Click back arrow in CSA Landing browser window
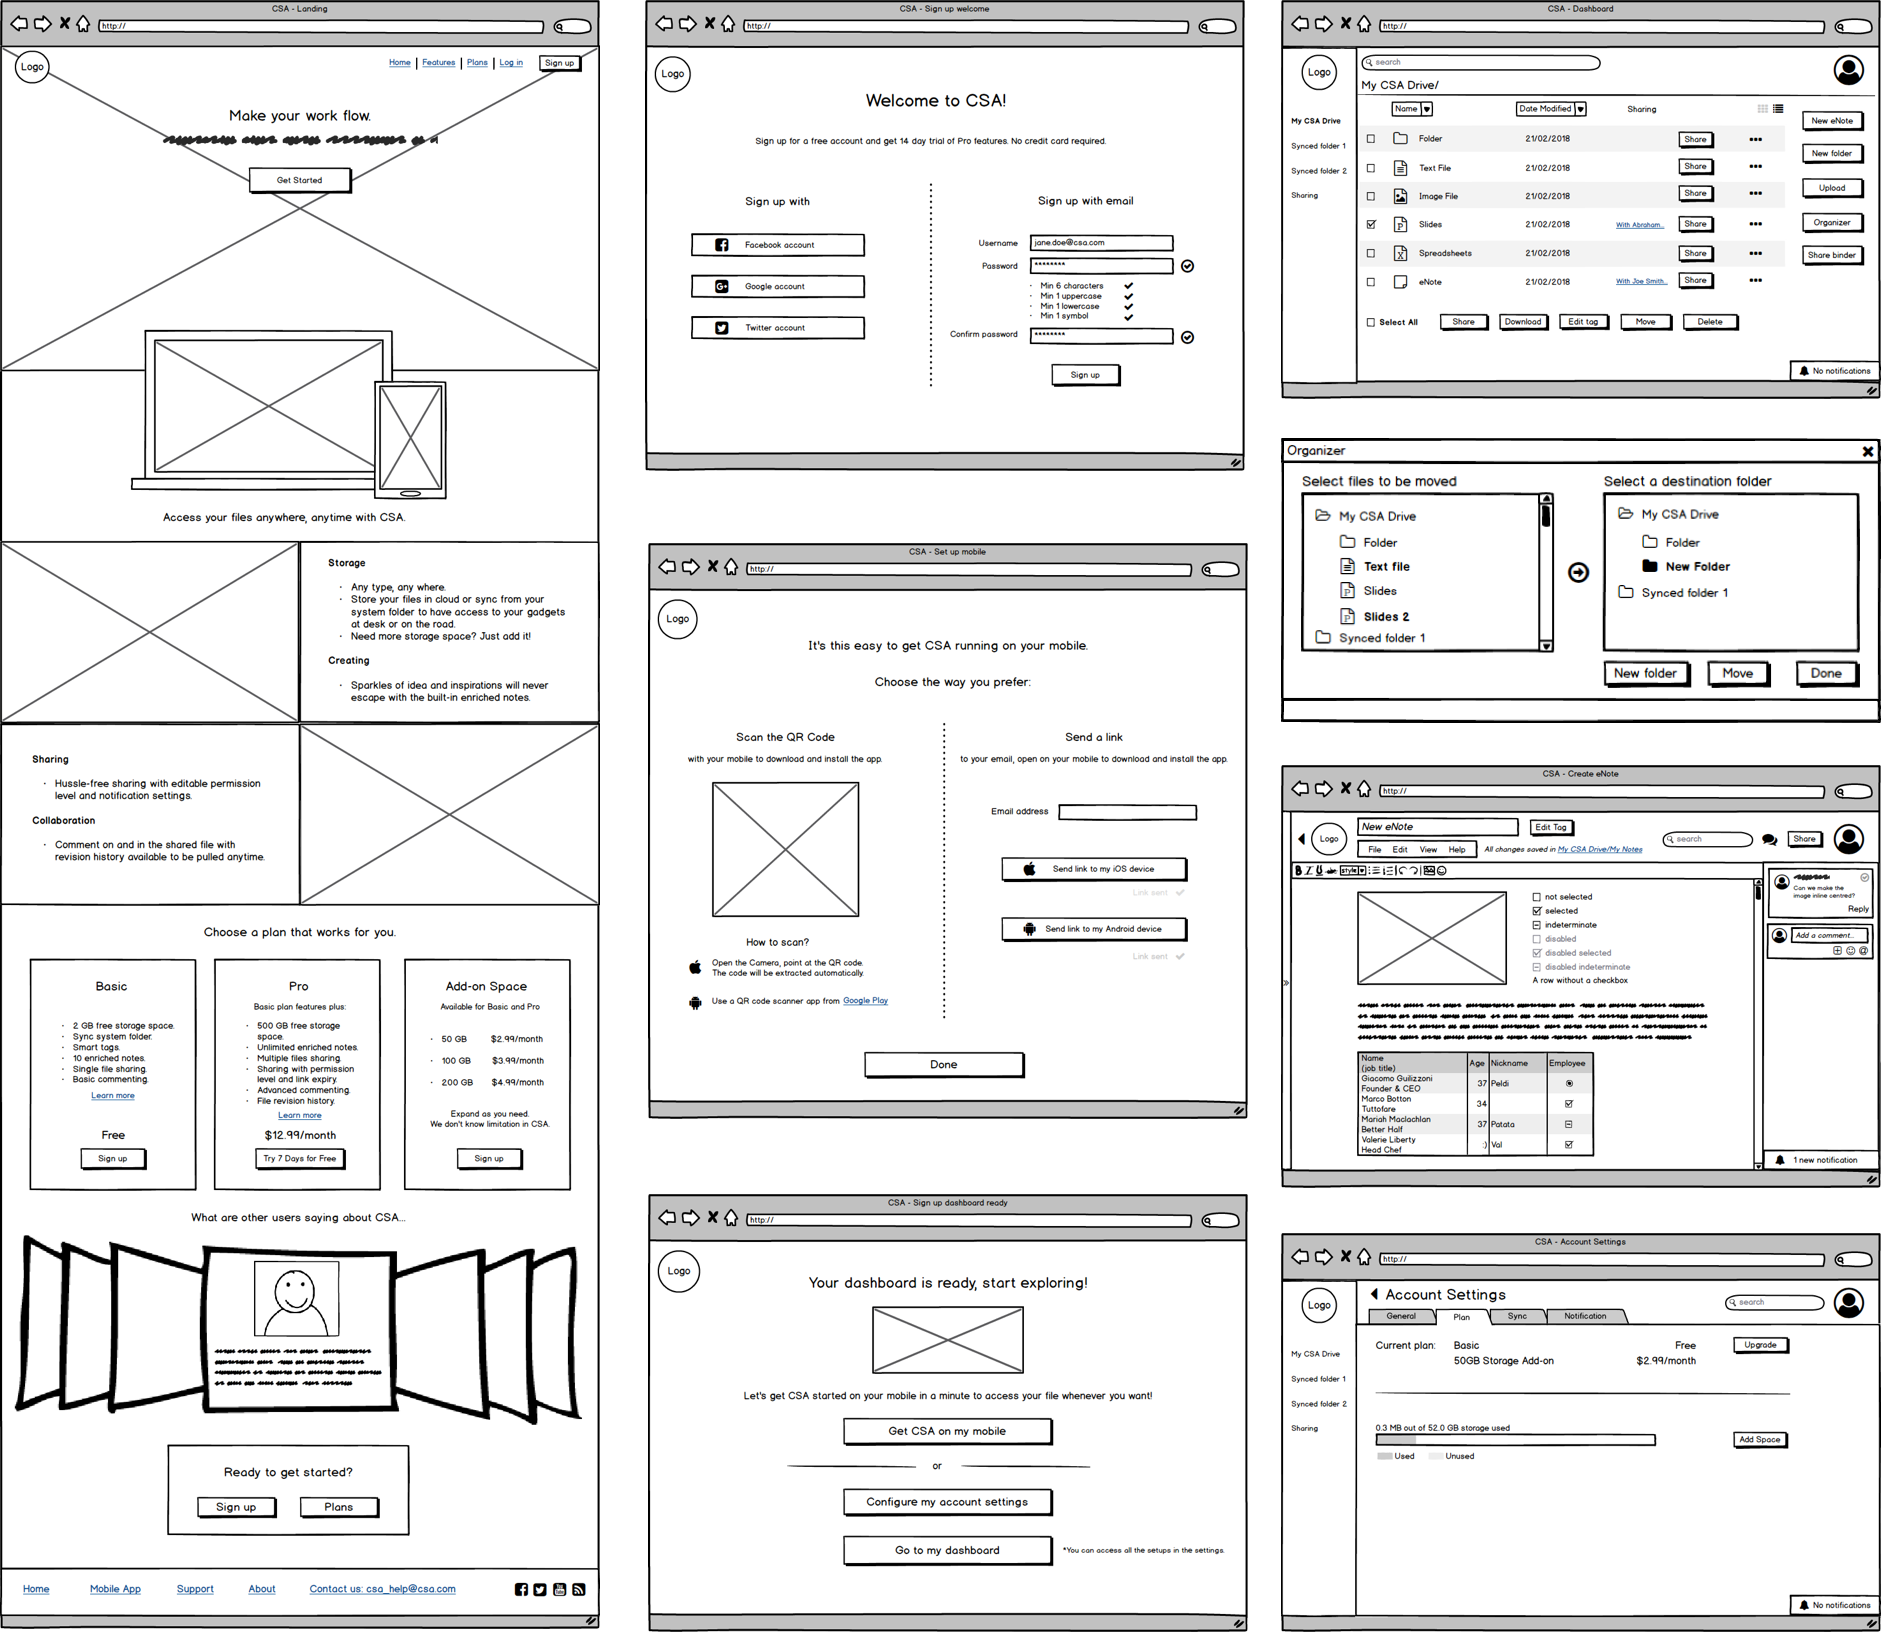1881x1632 pixels. (x=19, y=23)
